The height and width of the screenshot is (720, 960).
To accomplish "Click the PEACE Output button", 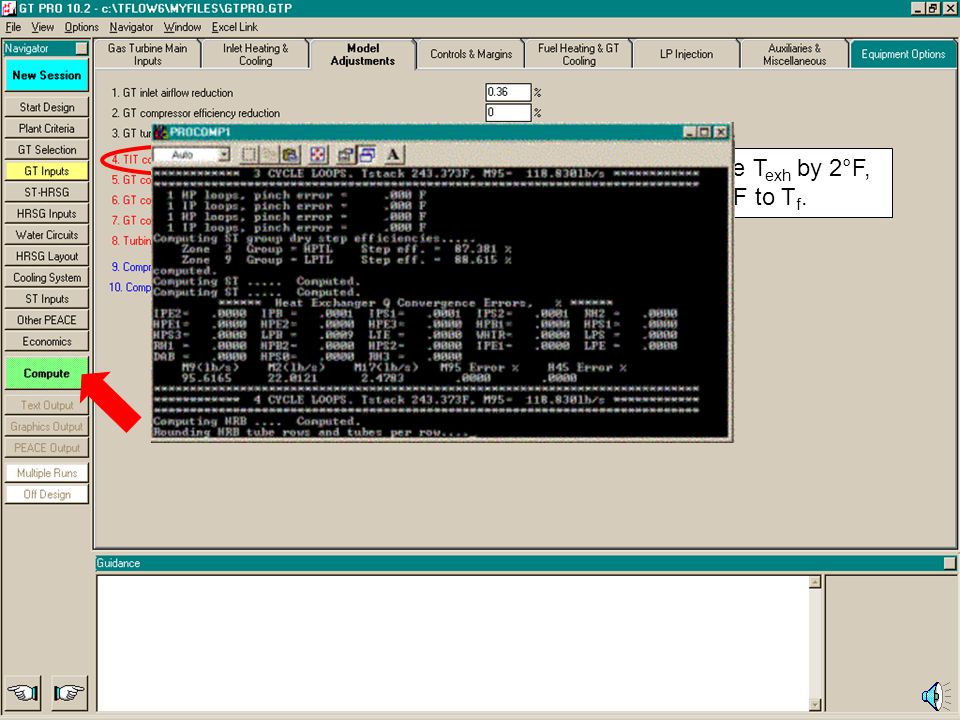I will pos(47,448).
